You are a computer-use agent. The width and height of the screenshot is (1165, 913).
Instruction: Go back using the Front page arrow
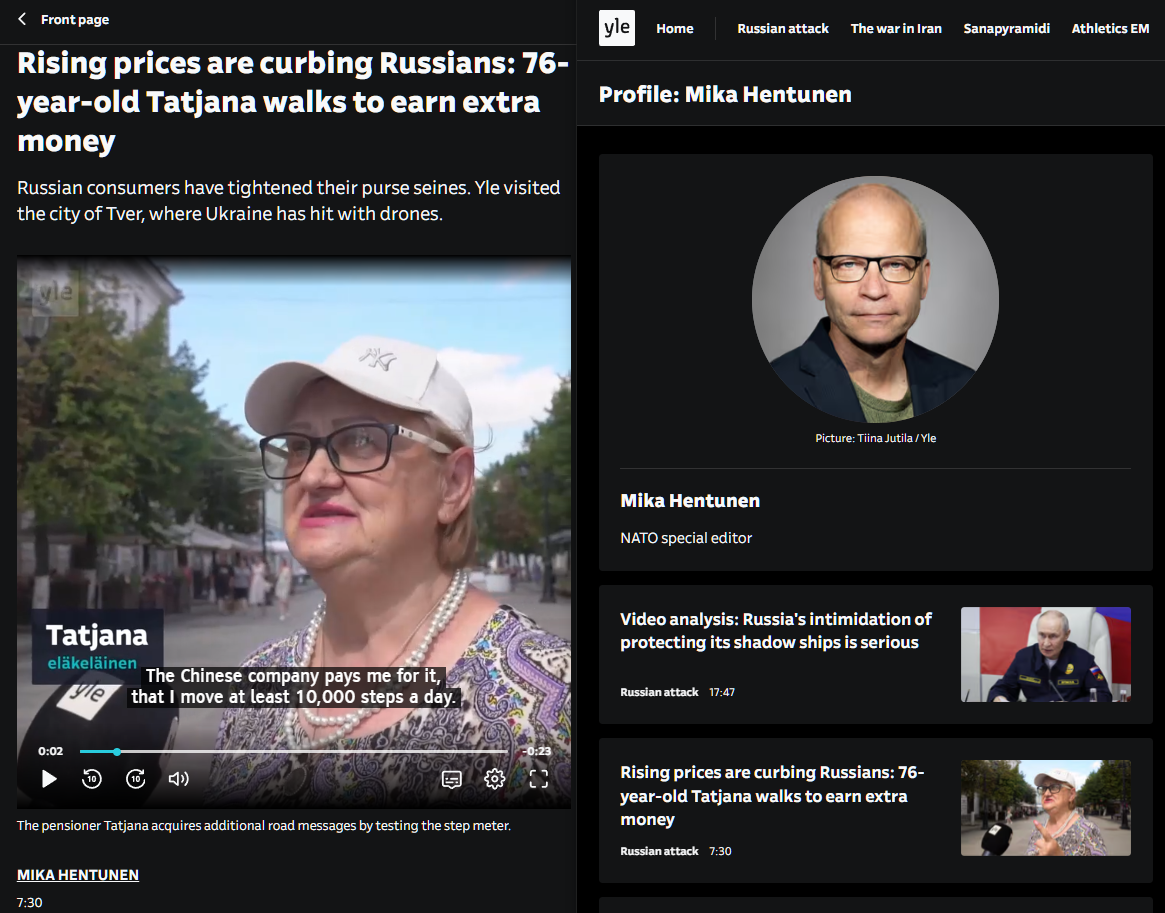click(x=22, y=19)
